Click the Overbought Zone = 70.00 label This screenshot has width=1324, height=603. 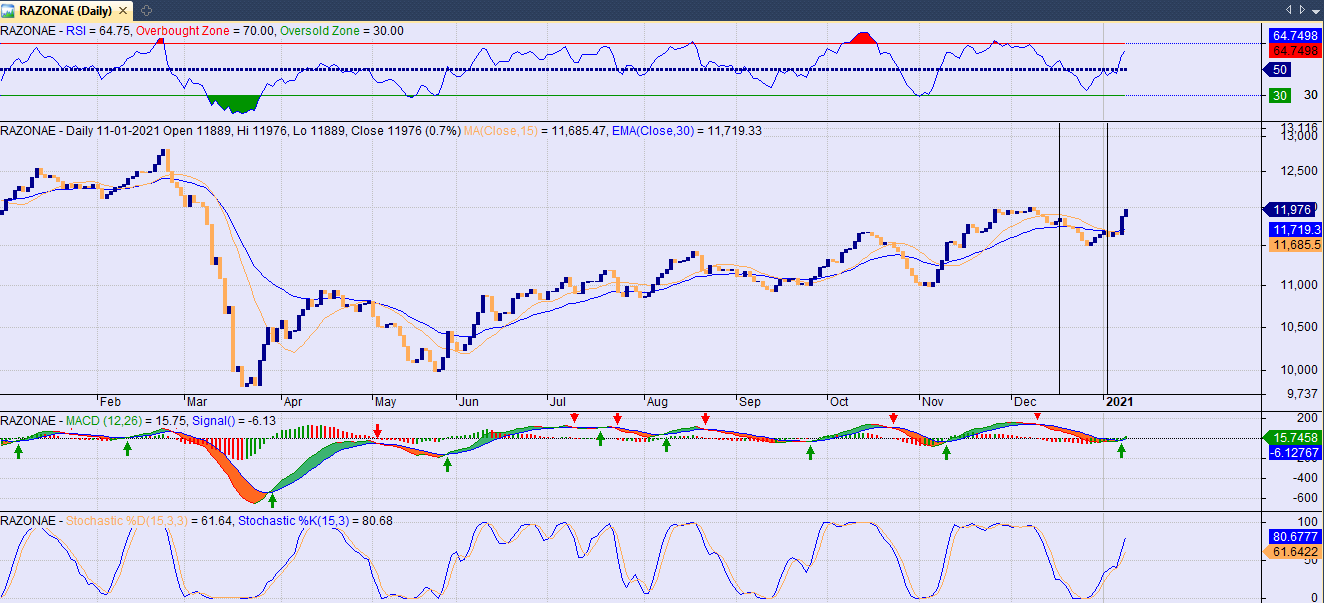205,32
